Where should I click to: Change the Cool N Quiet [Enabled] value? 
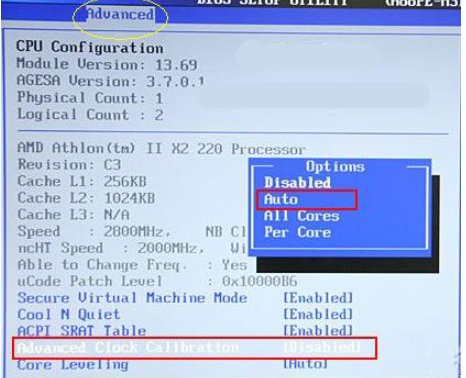click(318, 314)
